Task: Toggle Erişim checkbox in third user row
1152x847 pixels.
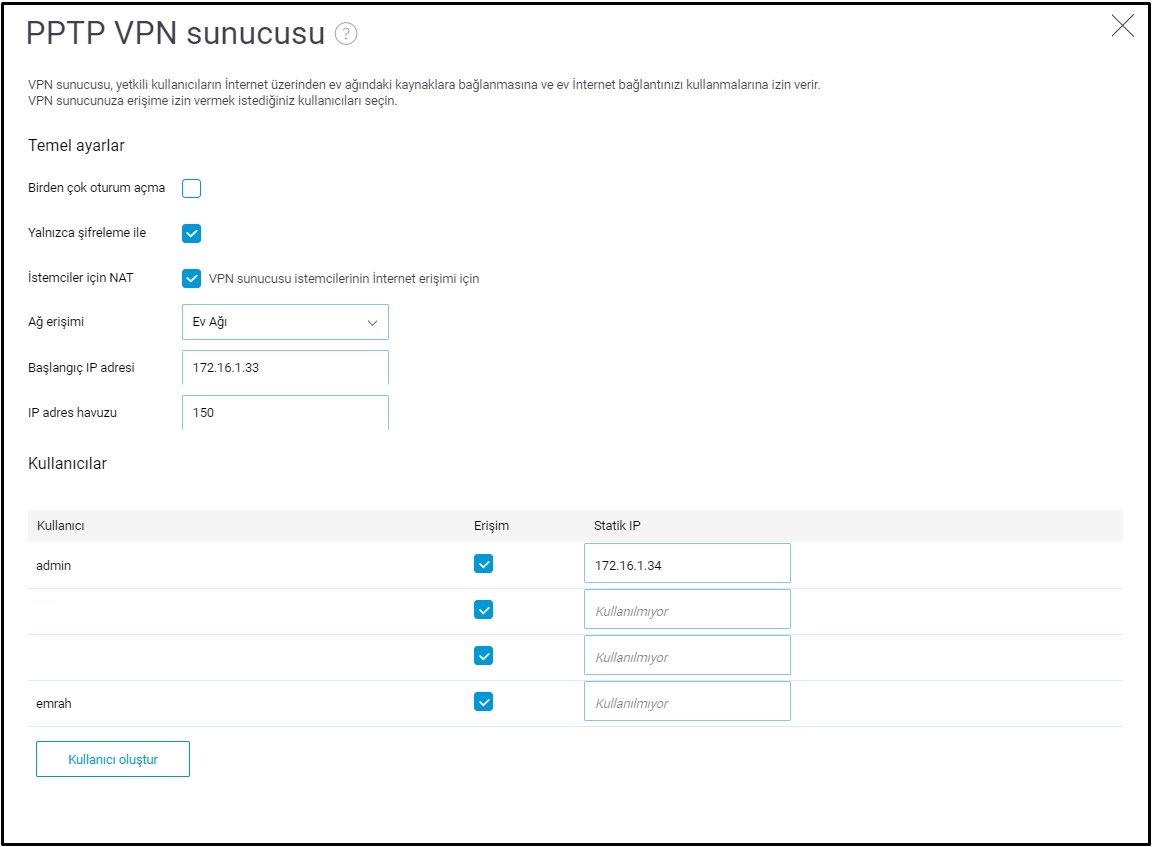Action: point(483,656)
